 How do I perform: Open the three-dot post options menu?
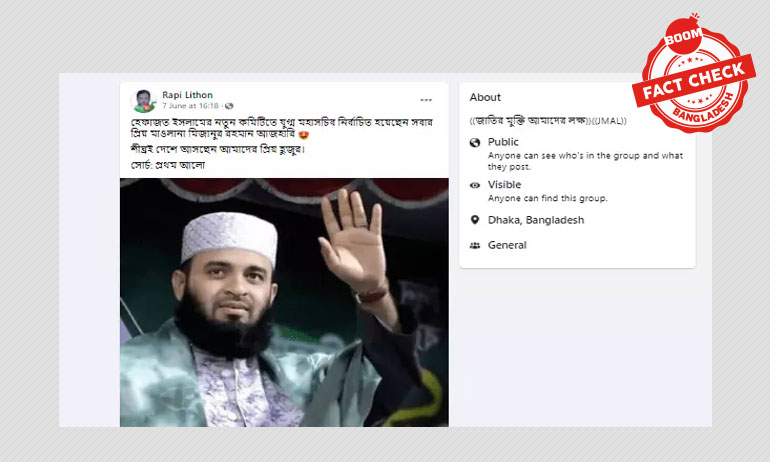tap(426, 100)
